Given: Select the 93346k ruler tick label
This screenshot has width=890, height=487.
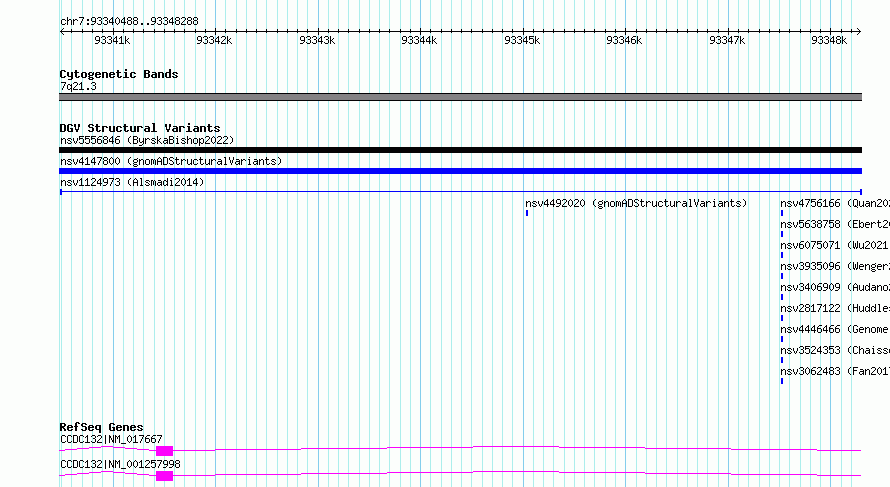Looking at the screenshot, I should click(624, 40).
